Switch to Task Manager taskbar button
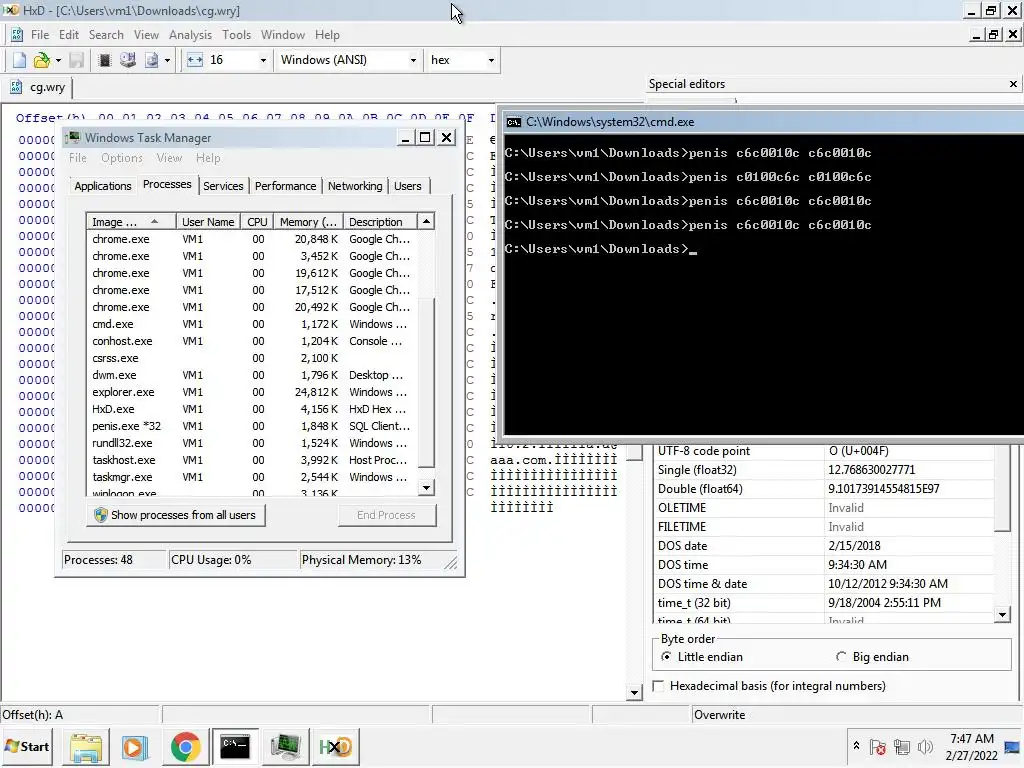Viewport: 1024px width, 768px height. click(285, 746)
